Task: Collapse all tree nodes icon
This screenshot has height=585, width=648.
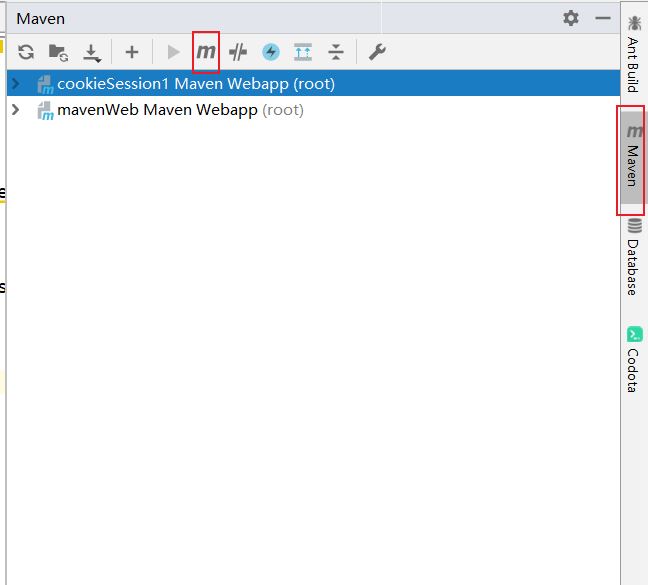Action: (x=336, y=52)
